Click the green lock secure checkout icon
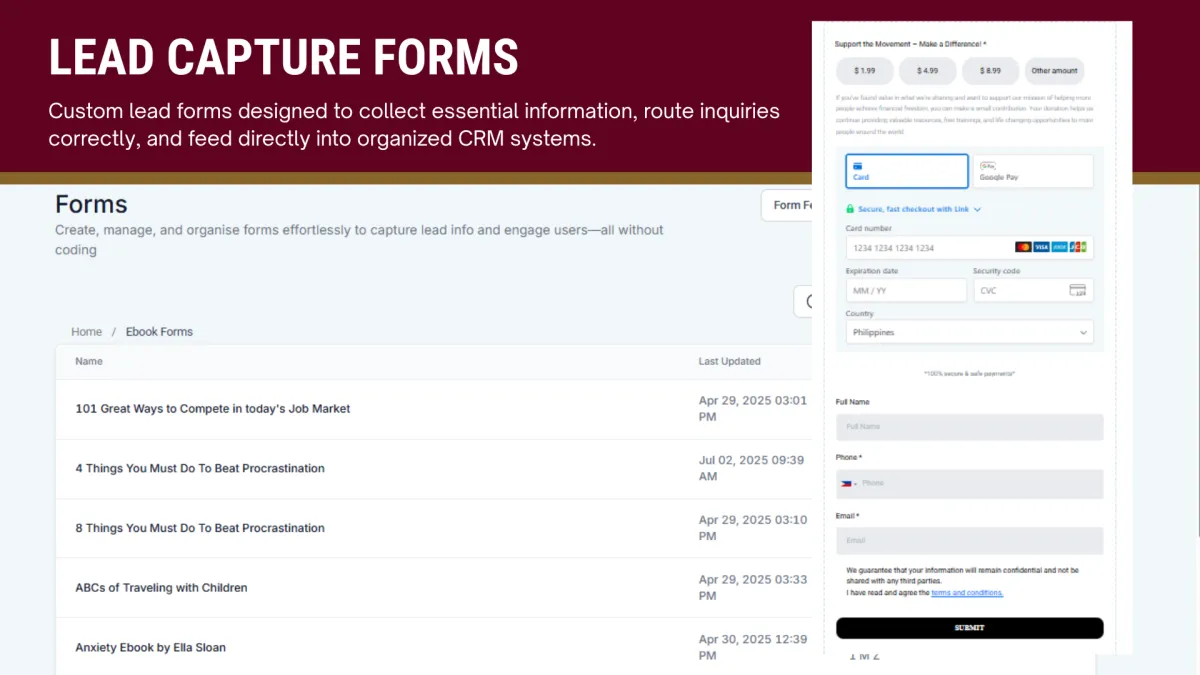 850,209
